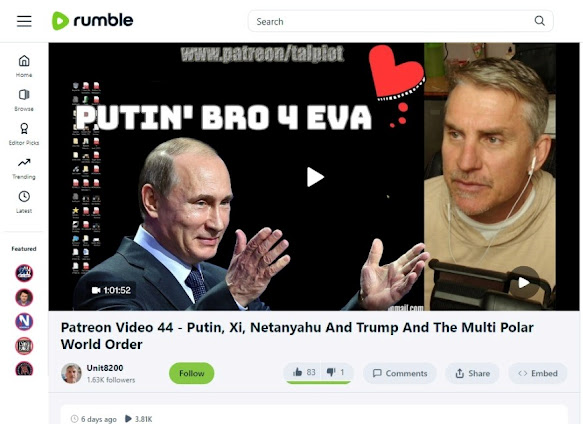Follow the Unit8200 channel
This screenshot has height=424, width=583.
(x=191, y=373)
